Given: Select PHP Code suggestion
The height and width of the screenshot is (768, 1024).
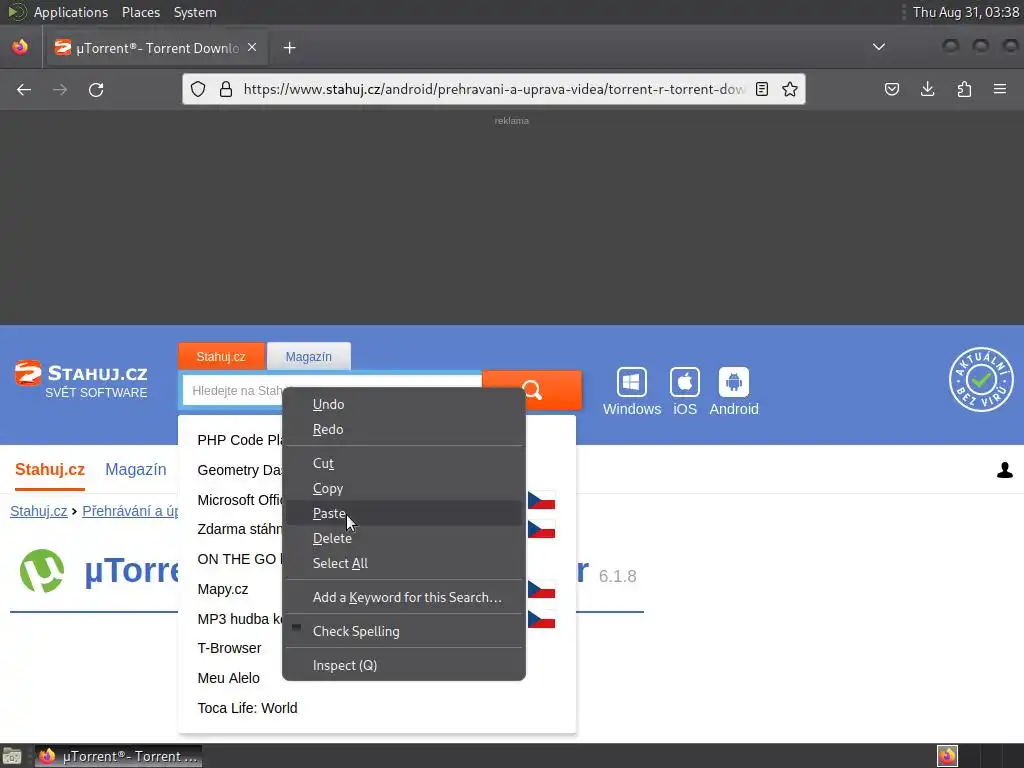Looking at the screenshot, I should tap(240, 440).
